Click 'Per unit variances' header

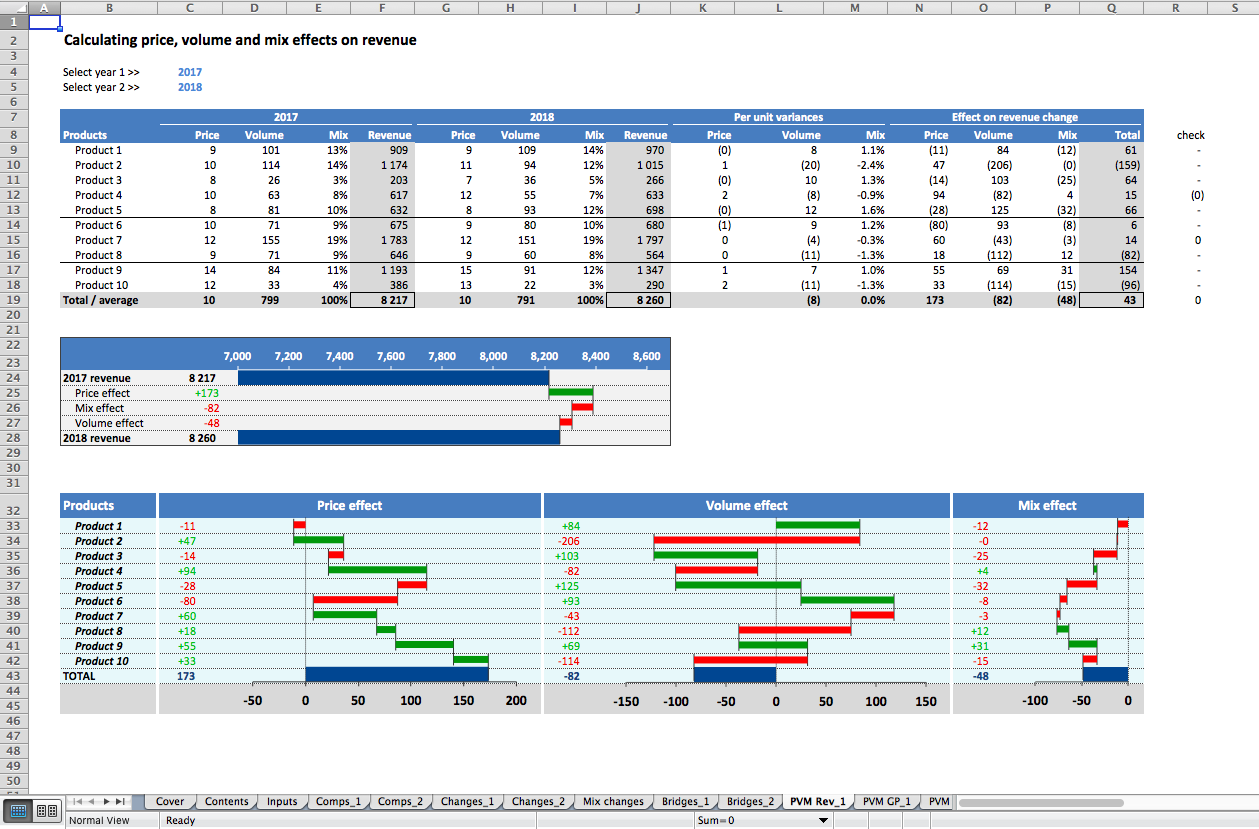(778, 118)
